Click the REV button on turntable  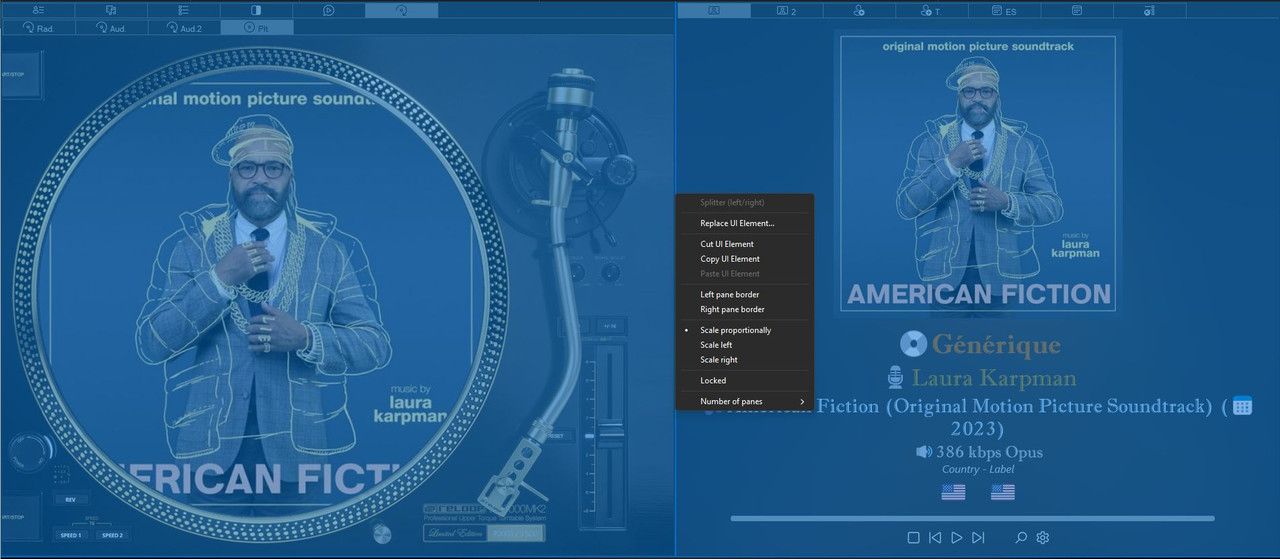[70, 499]
